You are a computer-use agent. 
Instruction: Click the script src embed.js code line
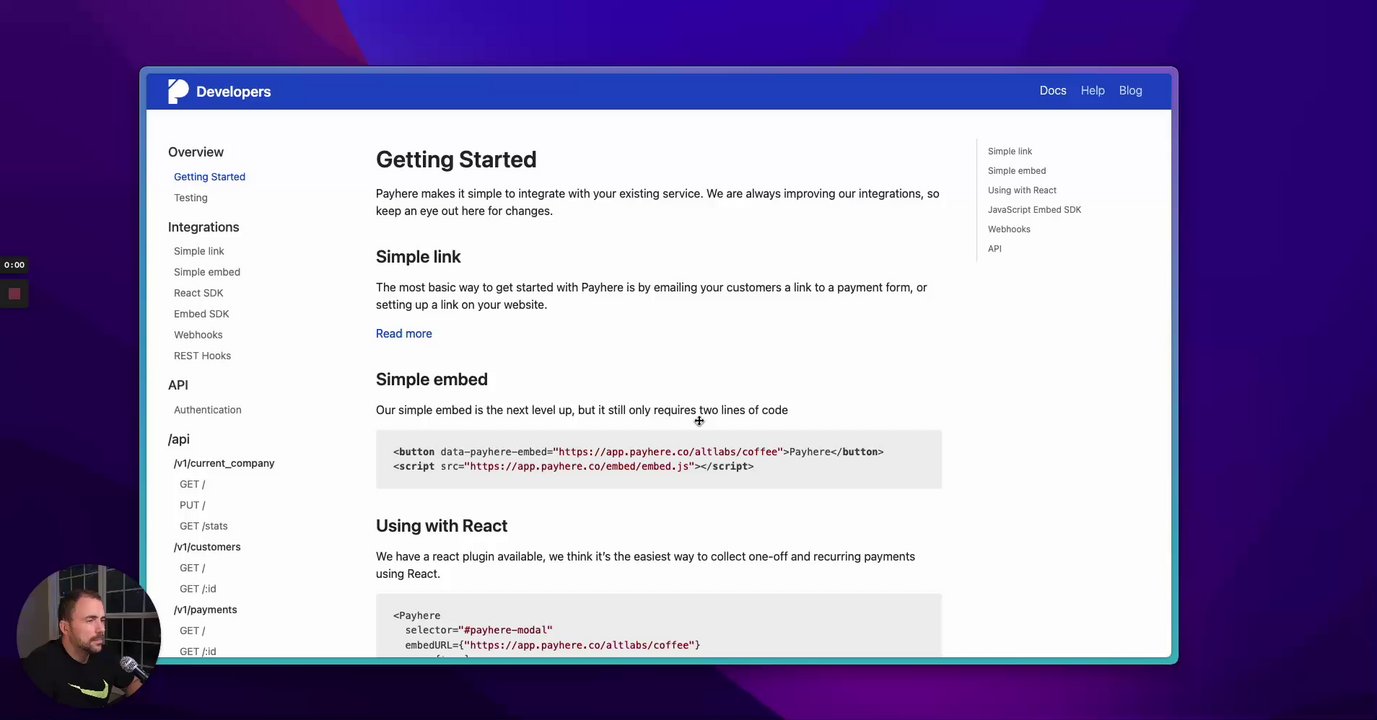[x=573, y=466]
